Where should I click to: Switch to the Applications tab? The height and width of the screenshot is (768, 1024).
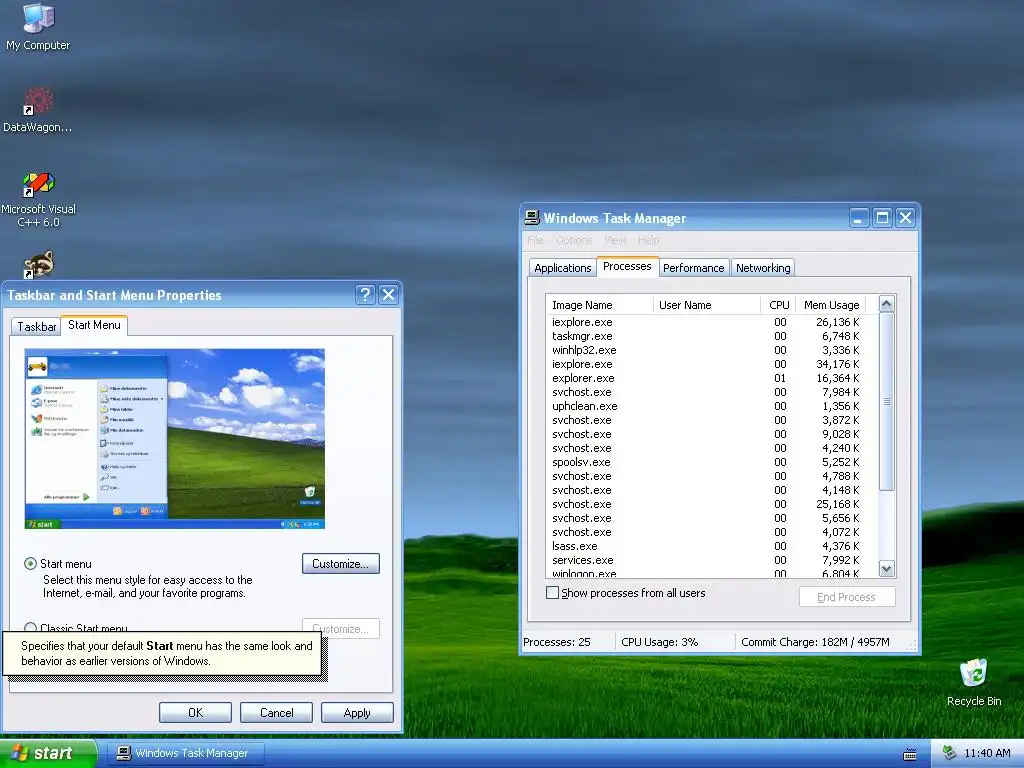tap(562, 268)
